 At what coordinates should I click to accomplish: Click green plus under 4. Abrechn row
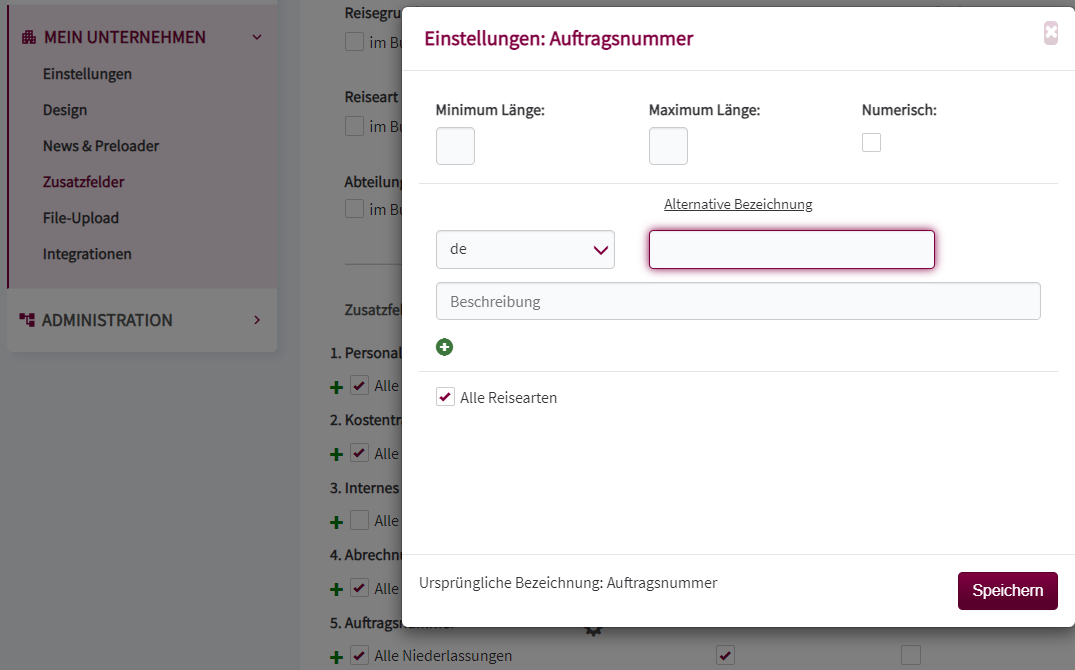pos(336,590)
